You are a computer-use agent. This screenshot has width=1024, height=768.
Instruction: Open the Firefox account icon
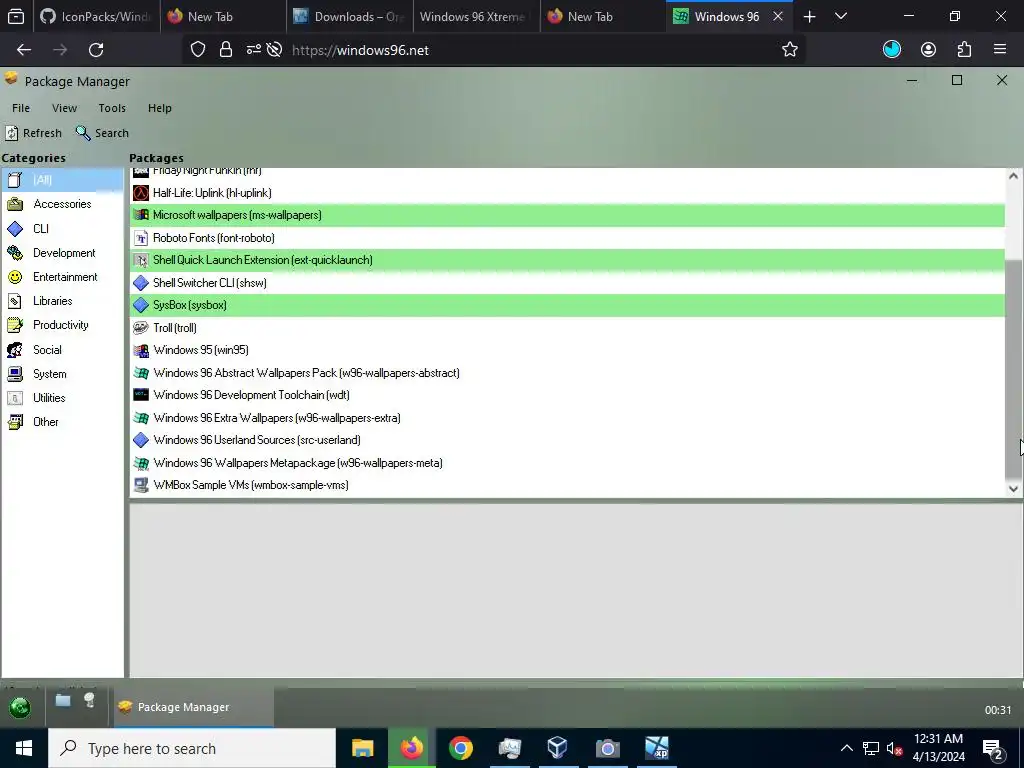coord(928,50)
